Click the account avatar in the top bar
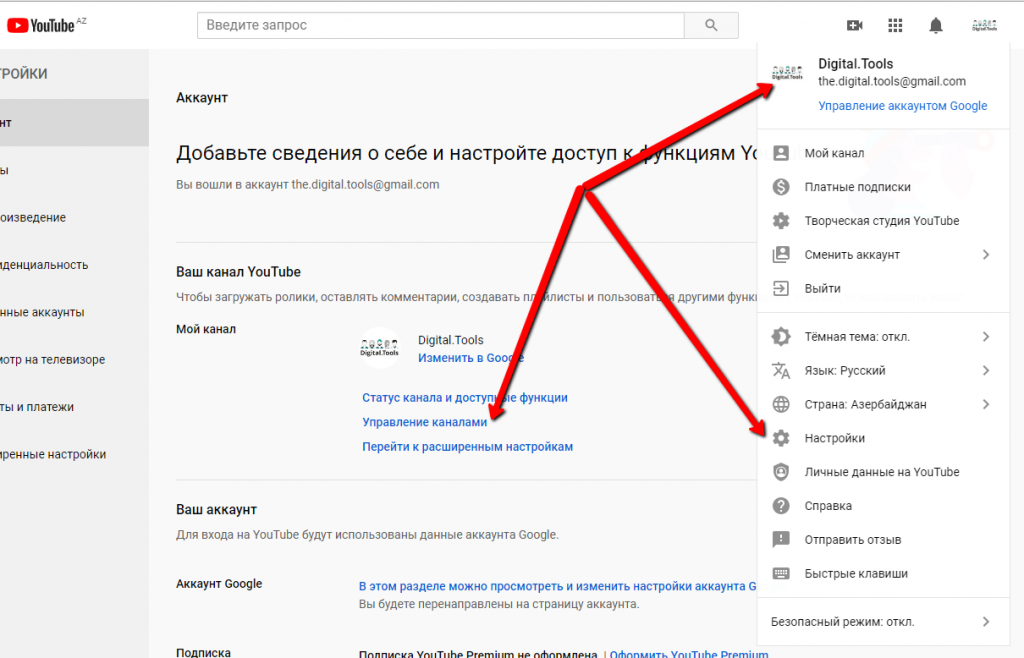Image resolution: width=1024 pixels, height=658 pixels. pyautogui.click(x=984, y=25)
